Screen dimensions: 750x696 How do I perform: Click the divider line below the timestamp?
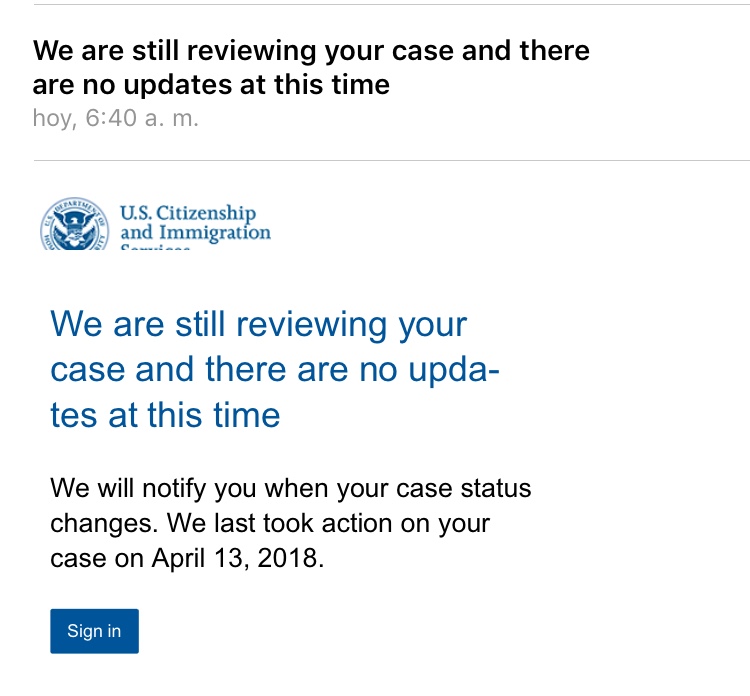392,161
